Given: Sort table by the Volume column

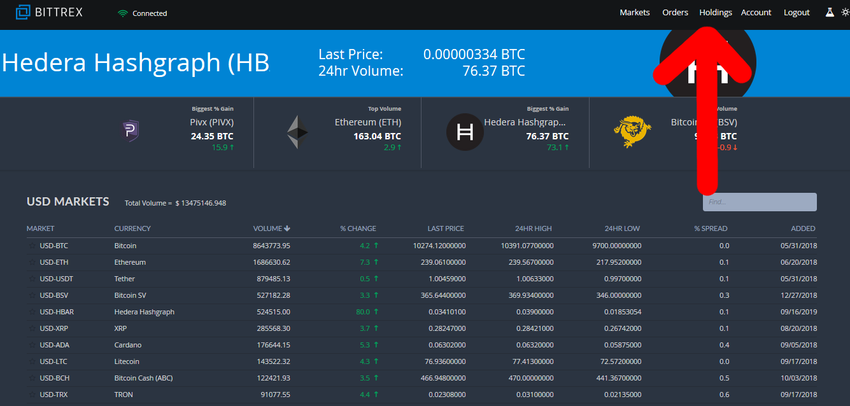Looking at the screenshot, I should [271, 229].
